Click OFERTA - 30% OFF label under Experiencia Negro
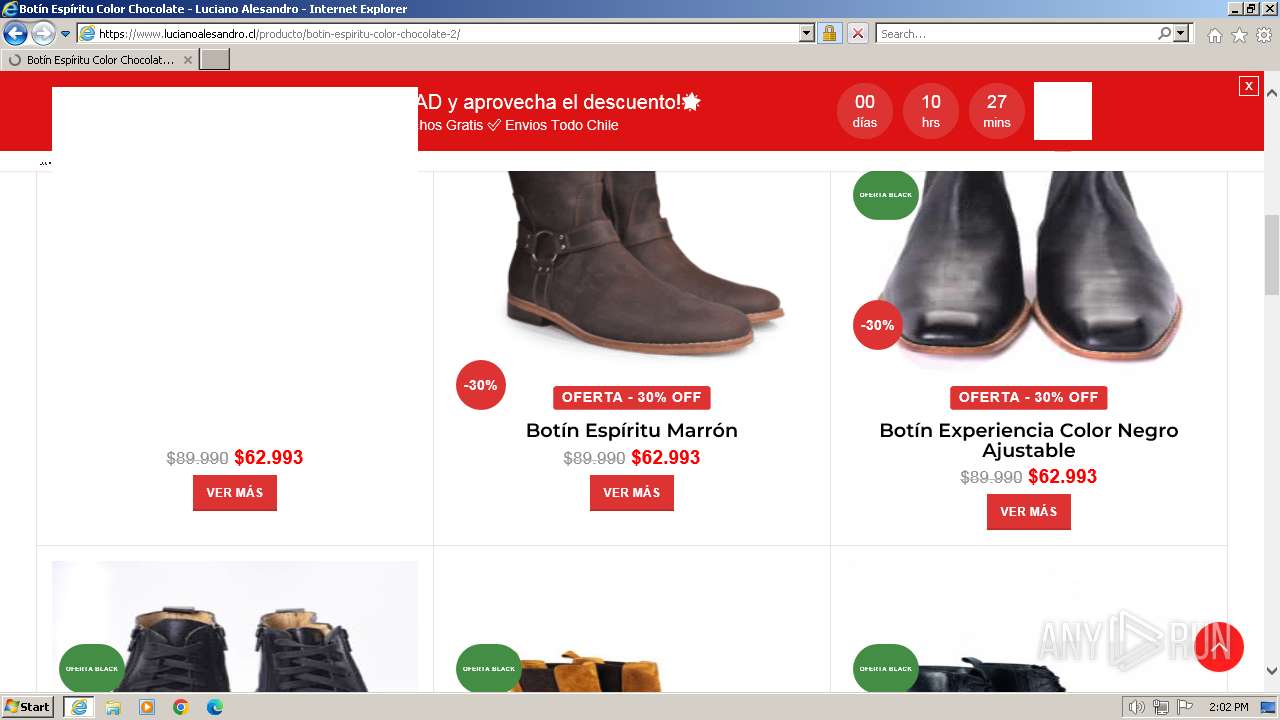This screenshot has height=720, width=1280. 1029,397
